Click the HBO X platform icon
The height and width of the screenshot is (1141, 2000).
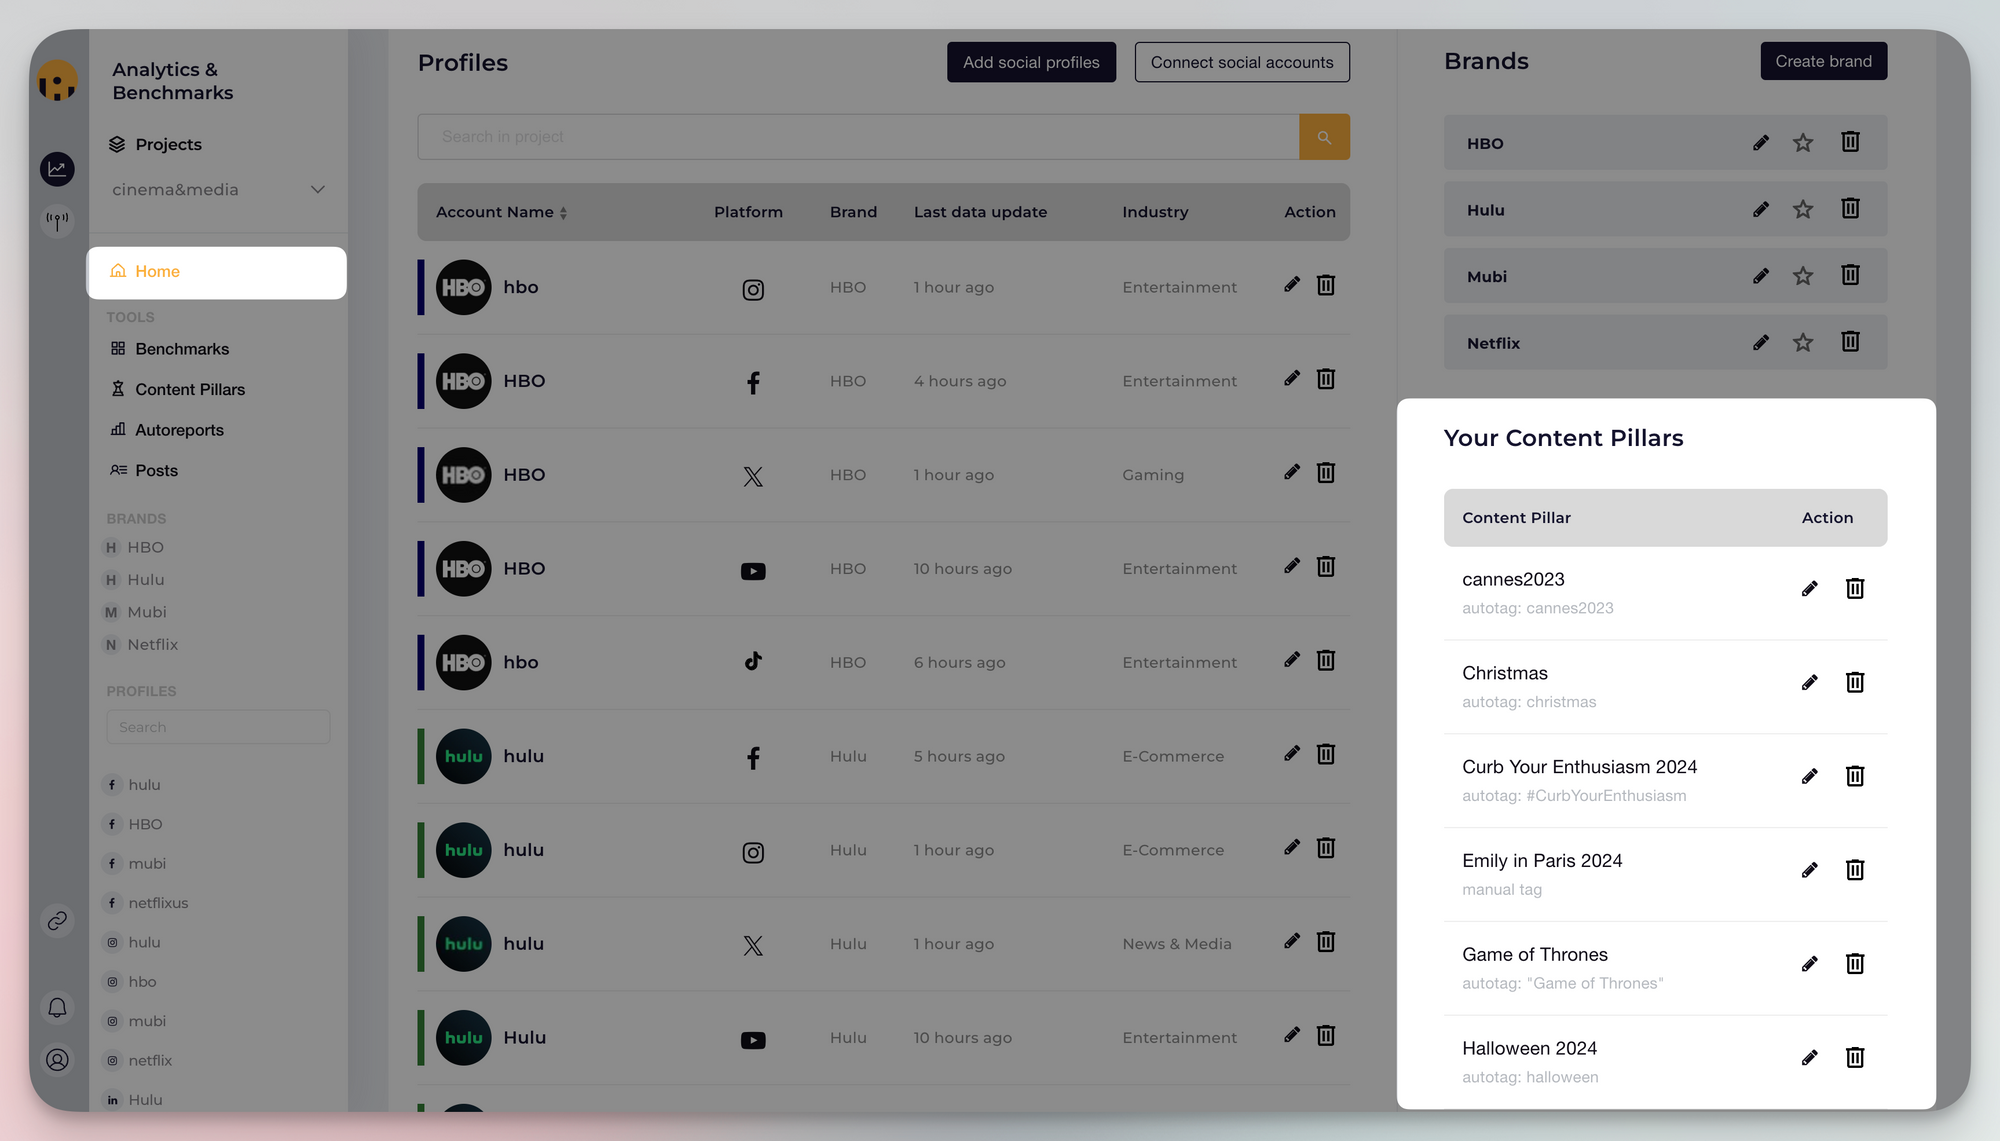point(753,476)
